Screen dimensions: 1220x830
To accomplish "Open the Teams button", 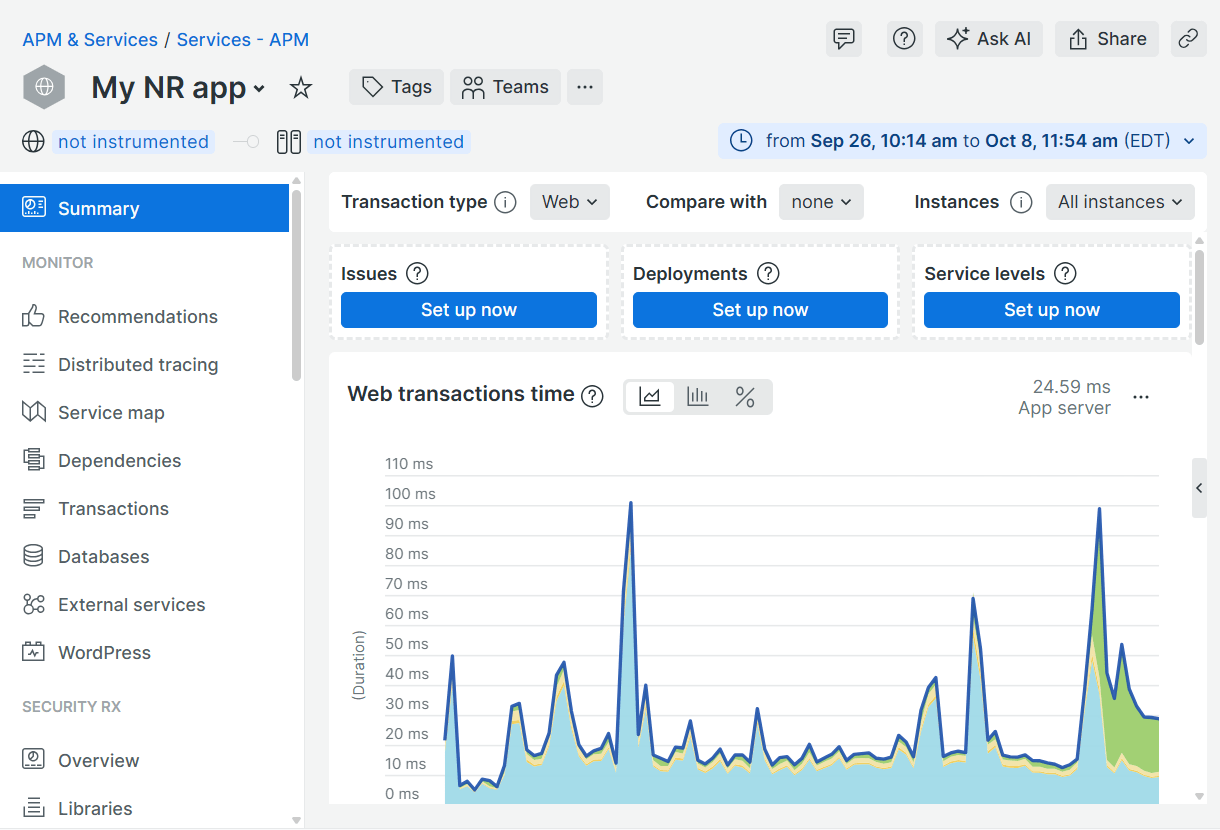I will 505,87.
